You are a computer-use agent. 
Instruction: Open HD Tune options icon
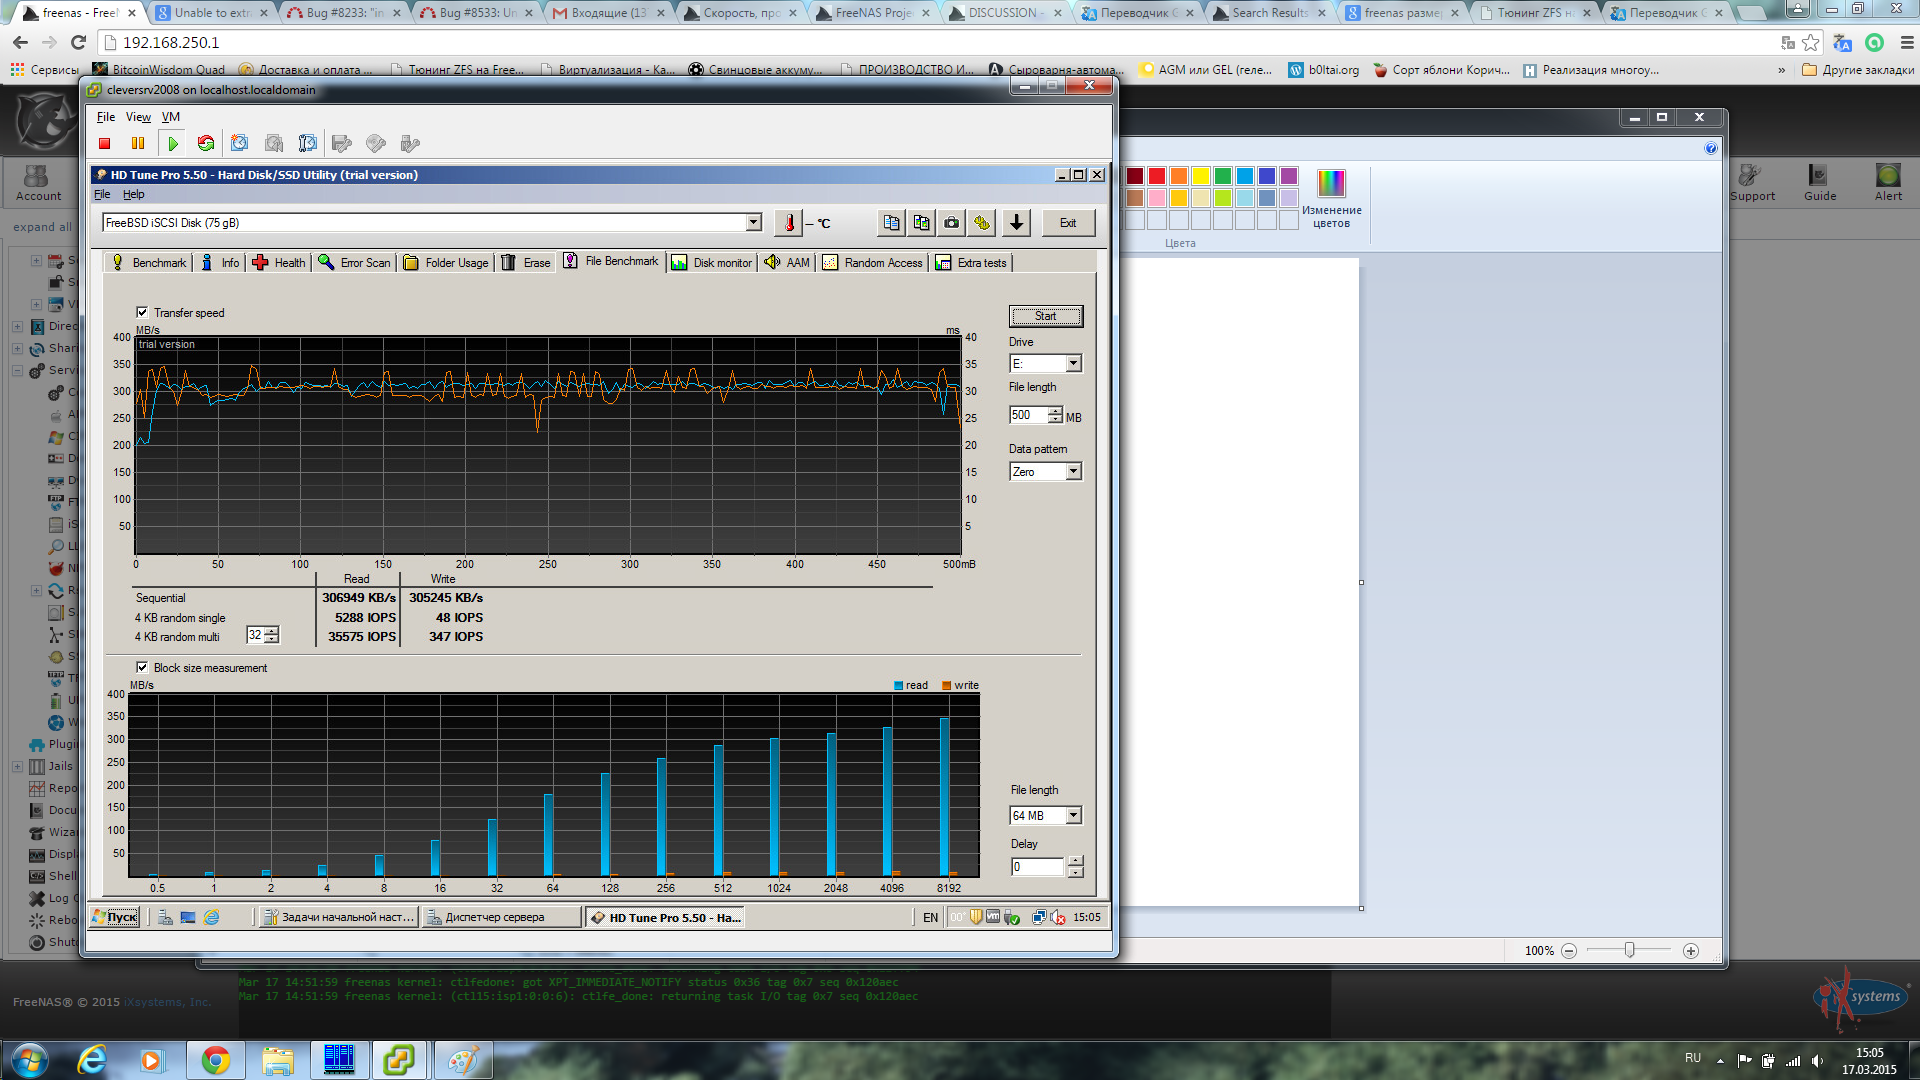982,223
